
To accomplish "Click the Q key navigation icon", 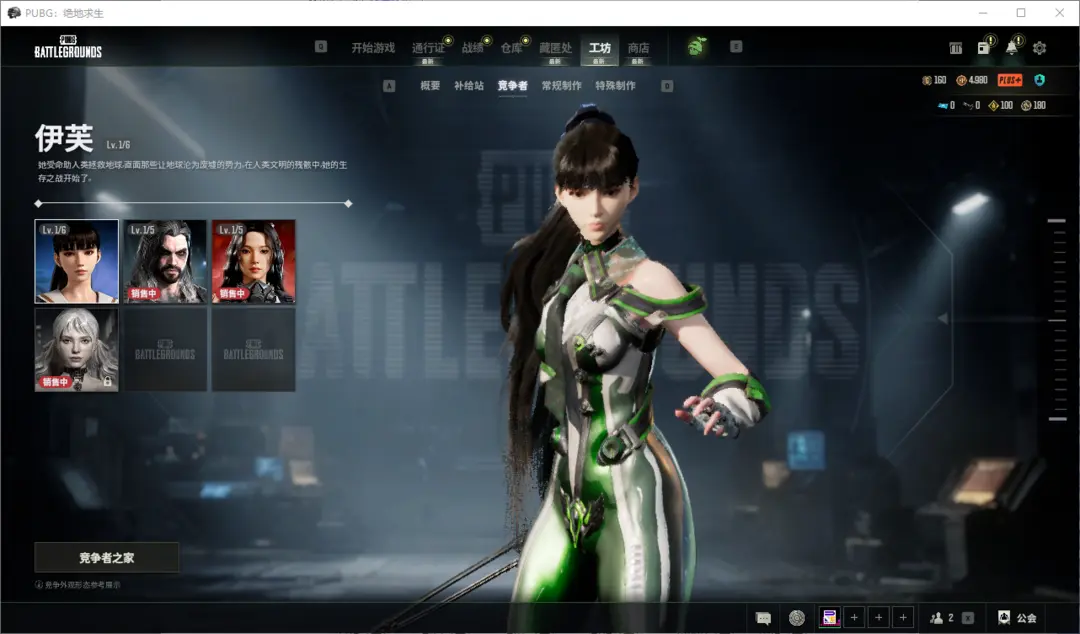I will click(x=321, y=47).
